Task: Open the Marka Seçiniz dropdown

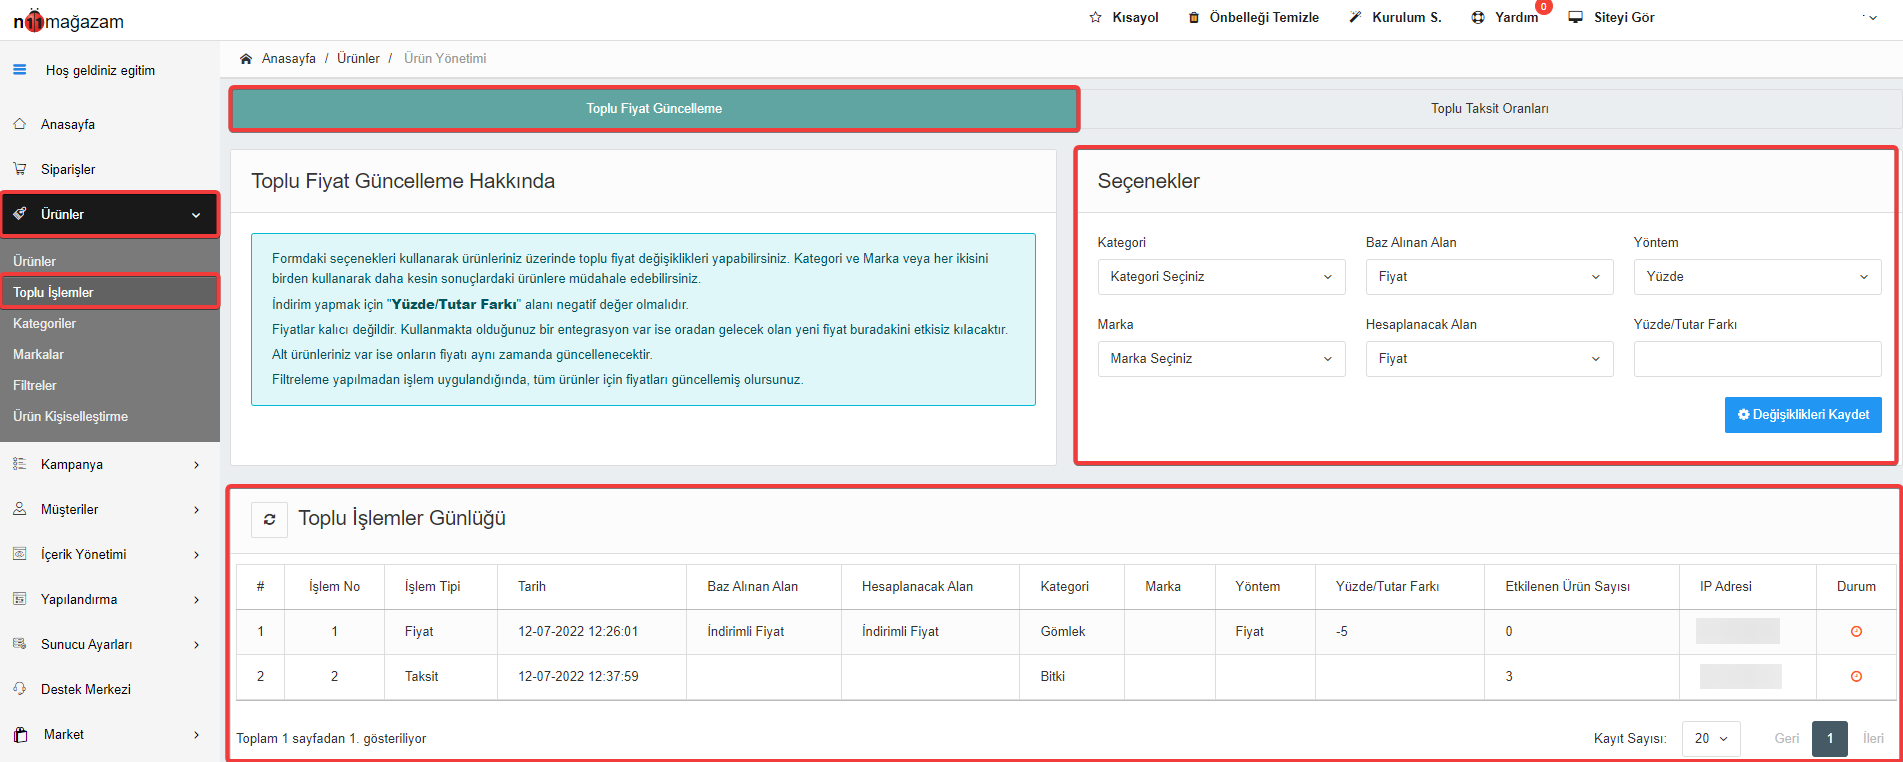Action: click(x=1221, y=359)
